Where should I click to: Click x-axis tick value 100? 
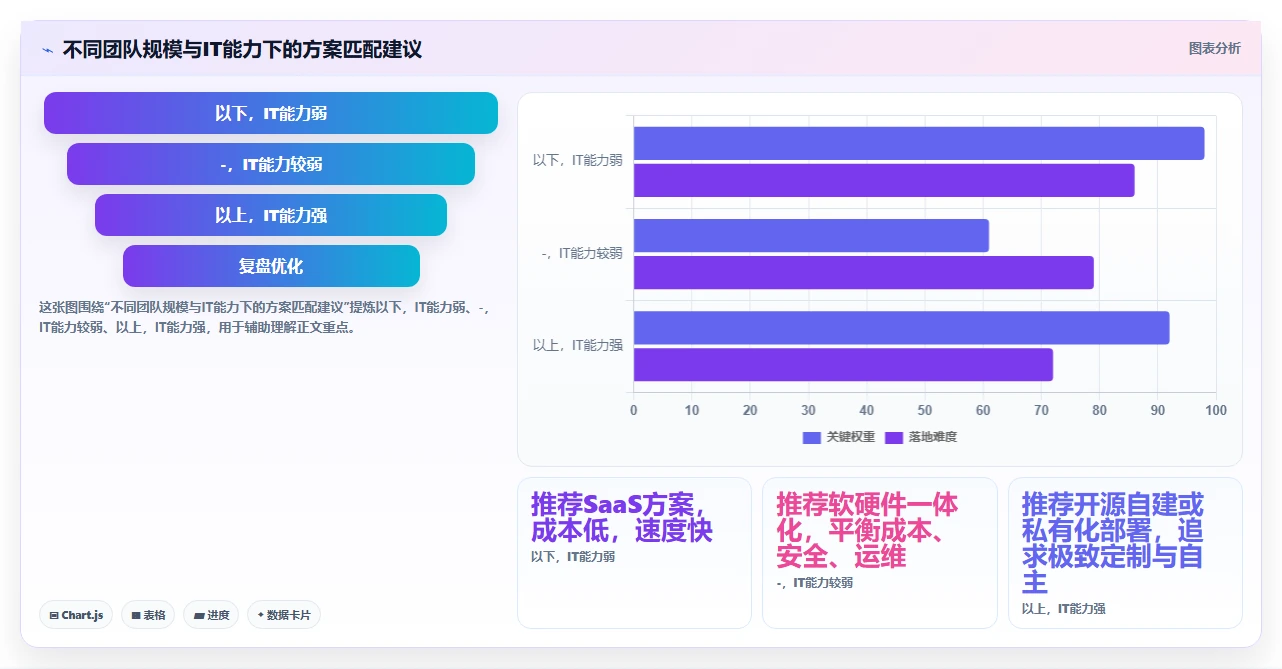pos(1216,410)
